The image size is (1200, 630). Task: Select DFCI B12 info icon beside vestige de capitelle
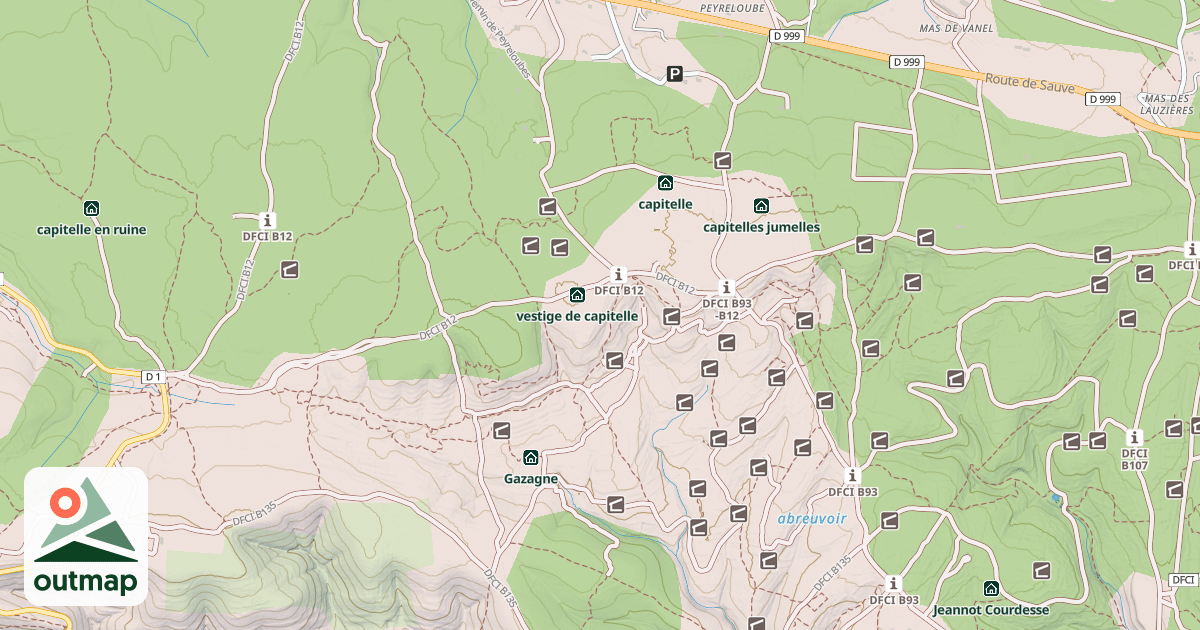(619, 274)
